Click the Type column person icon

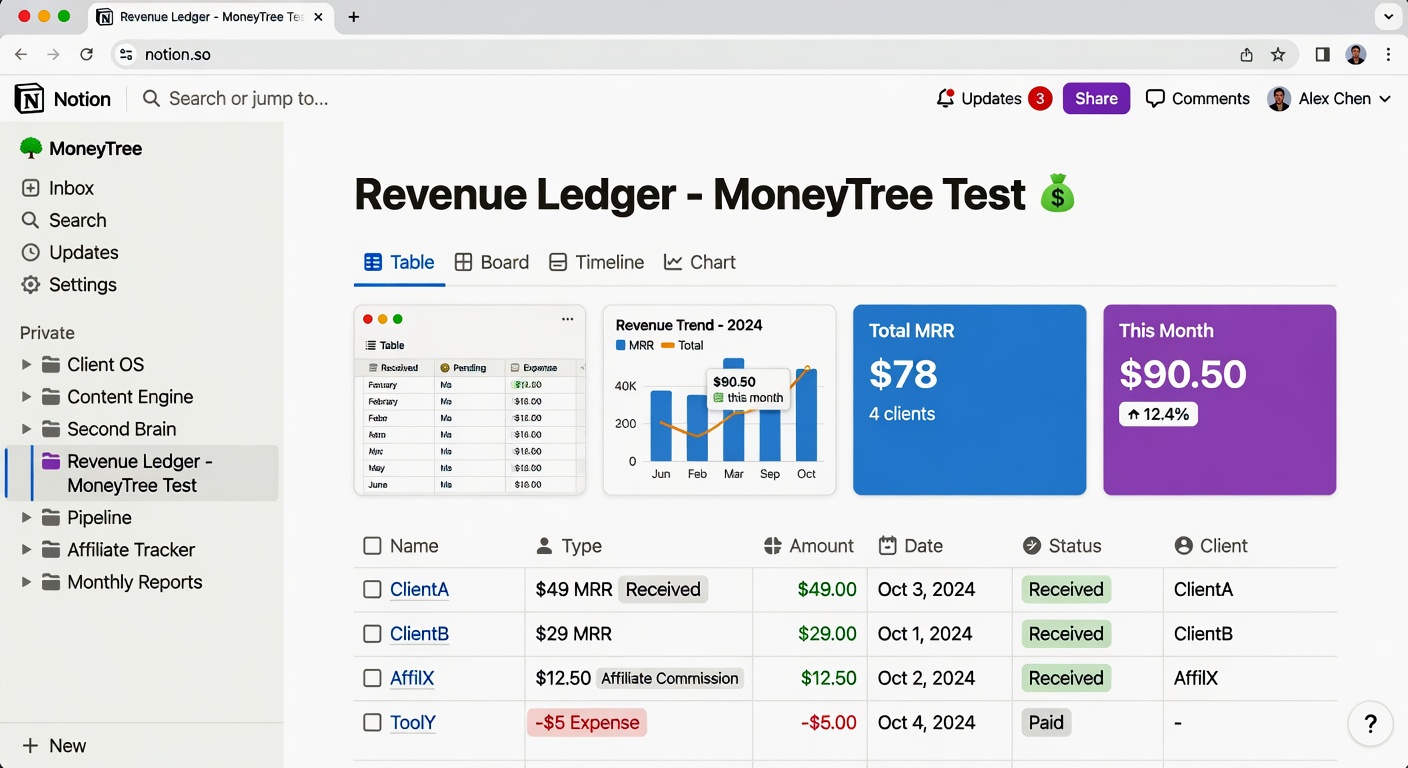544,546
